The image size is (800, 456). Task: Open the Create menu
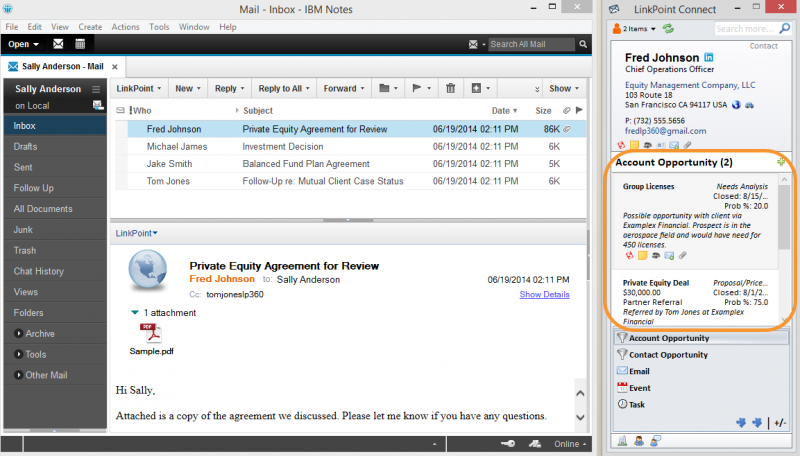(x=90, y=27)
